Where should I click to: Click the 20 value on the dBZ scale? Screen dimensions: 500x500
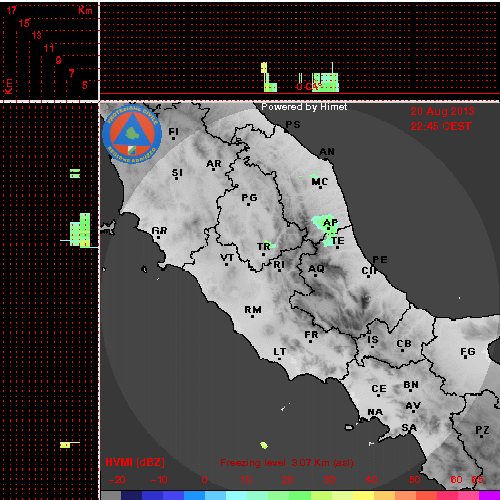287,480
